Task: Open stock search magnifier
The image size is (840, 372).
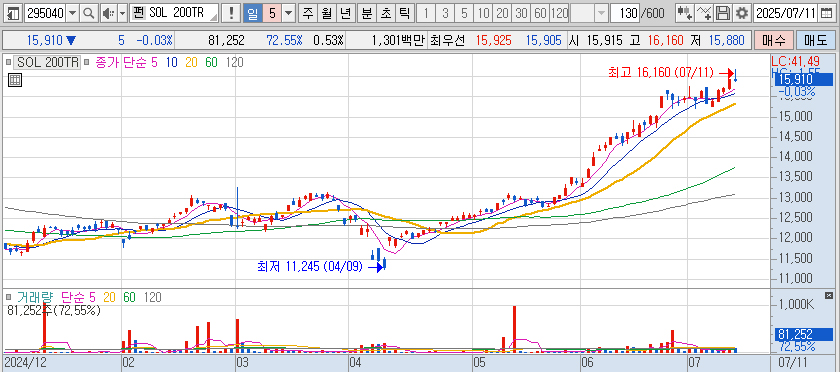Action: coord(89,13)
